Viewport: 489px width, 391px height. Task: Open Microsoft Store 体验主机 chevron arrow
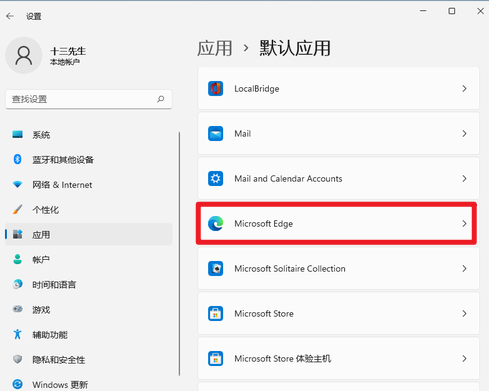coord(464,359)
